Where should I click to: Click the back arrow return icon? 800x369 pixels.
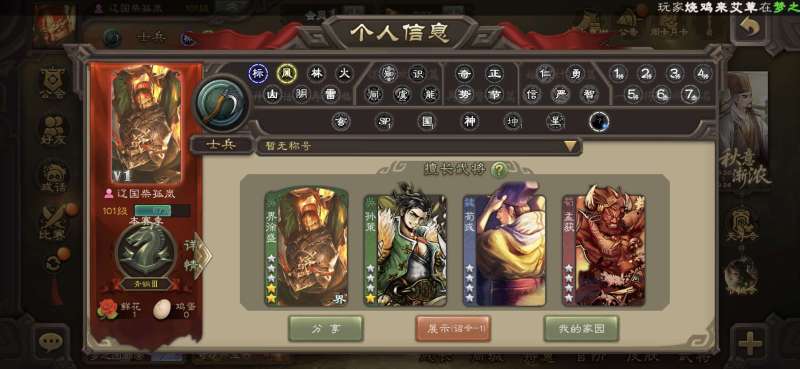click(748, 28)
